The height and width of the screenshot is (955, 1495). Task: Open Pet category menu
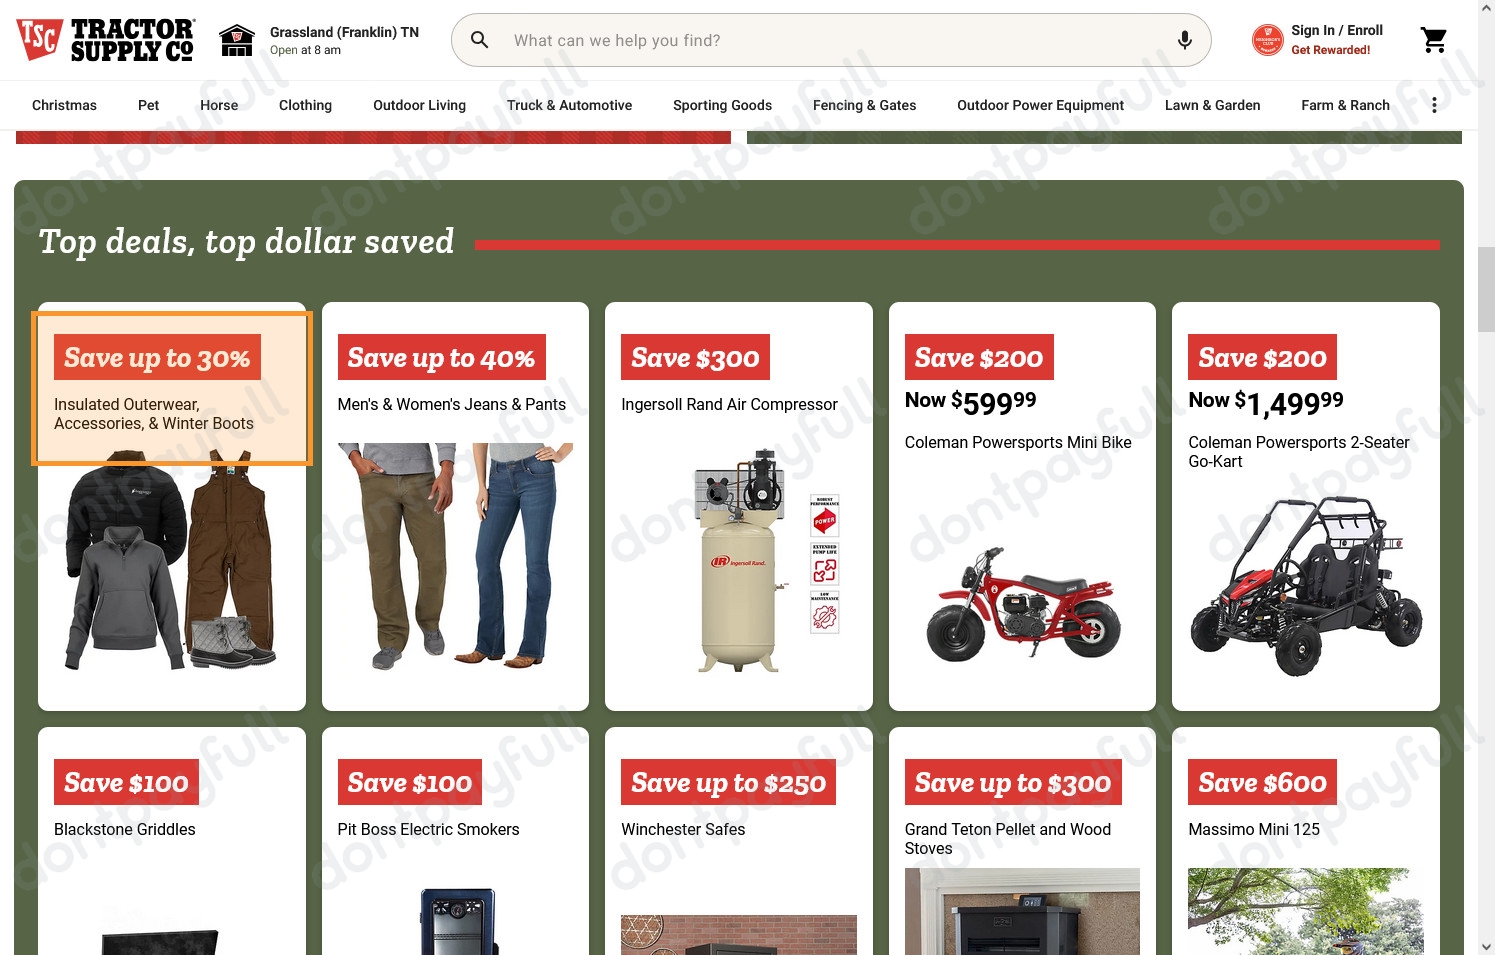(x=148, y=105)
